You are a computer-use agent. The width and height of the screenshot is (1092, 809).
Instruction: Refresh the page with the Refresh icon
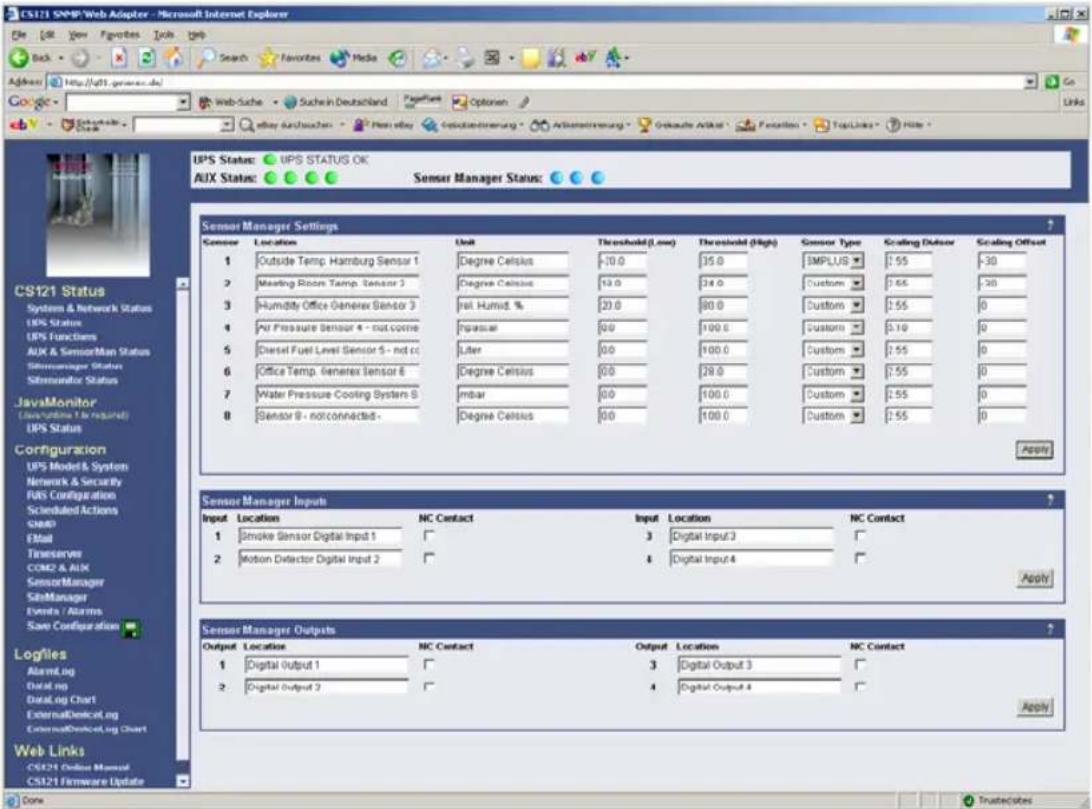146,58
